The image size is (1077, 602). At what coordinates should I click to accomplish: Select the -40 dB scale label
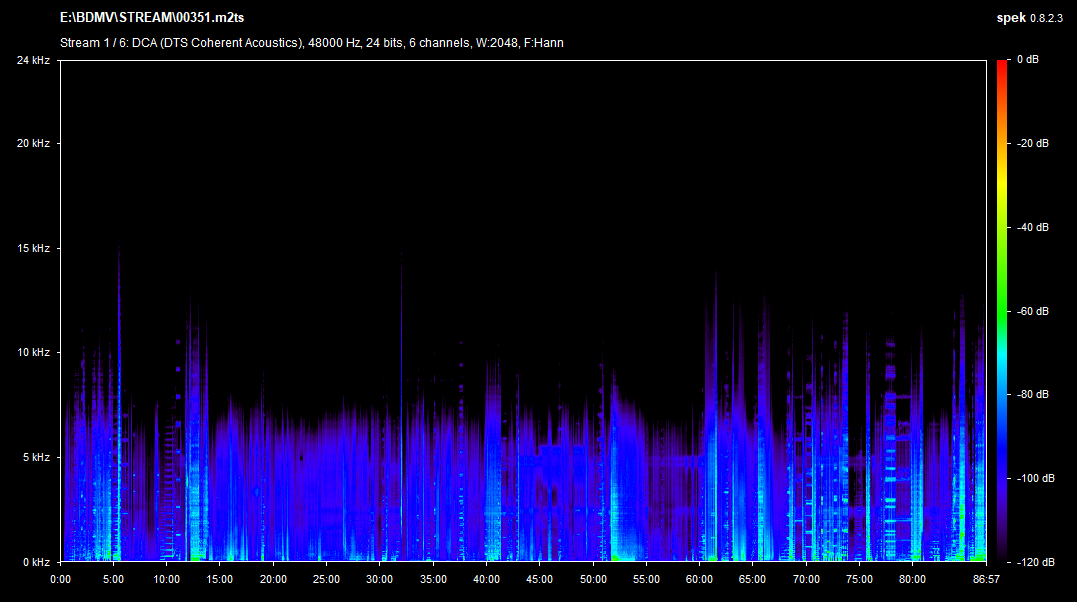pos(1033,228)
